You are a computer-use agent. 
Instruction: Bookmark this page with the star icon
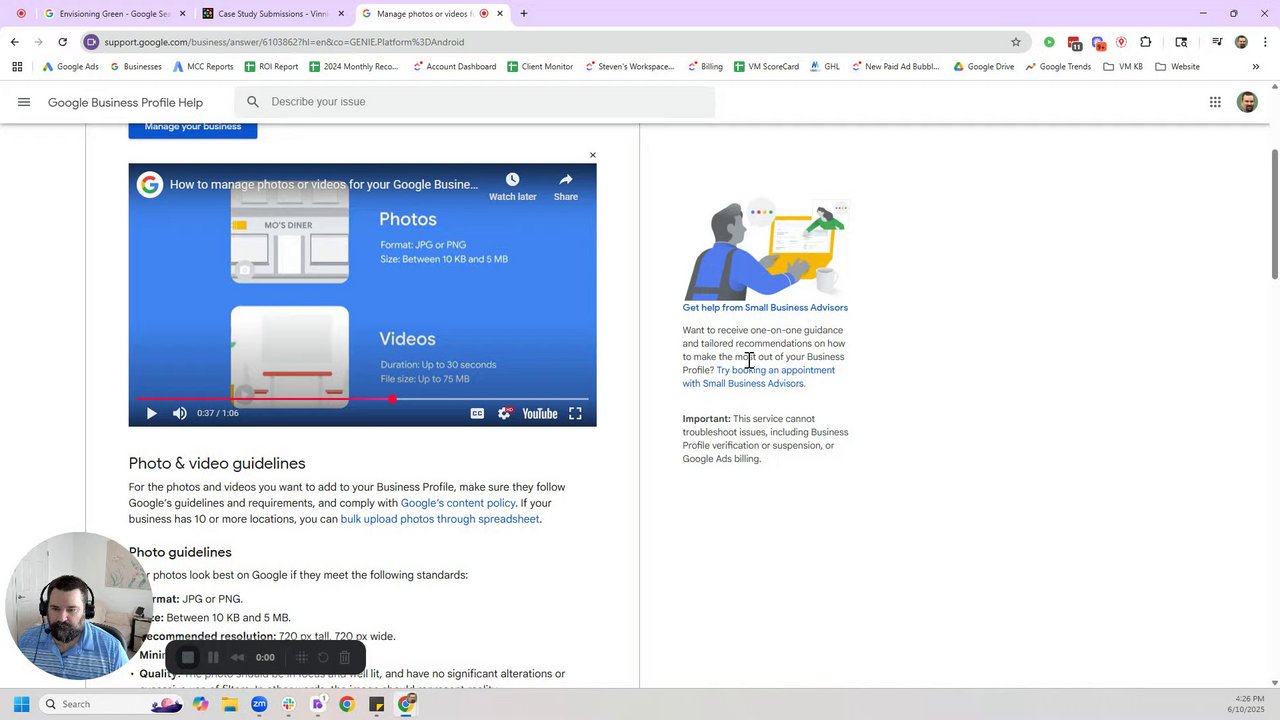coord(1016,42)
